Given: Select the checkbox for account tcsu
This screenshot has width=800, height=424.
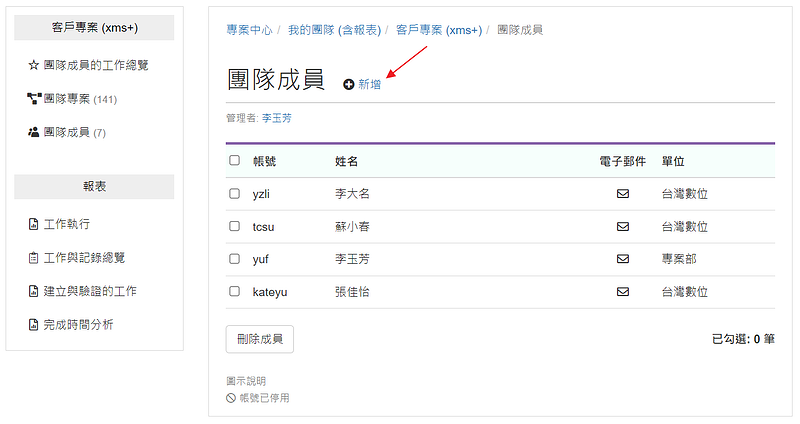Looking at the screenshot, I should click(x=235, y=226).
